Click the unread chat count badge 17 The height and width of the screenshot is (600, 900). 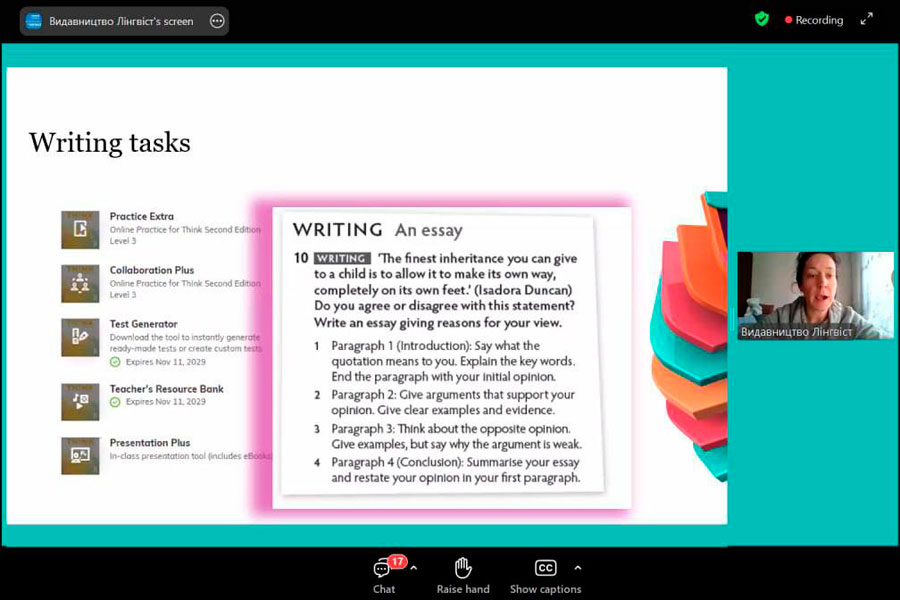[397, 561]
